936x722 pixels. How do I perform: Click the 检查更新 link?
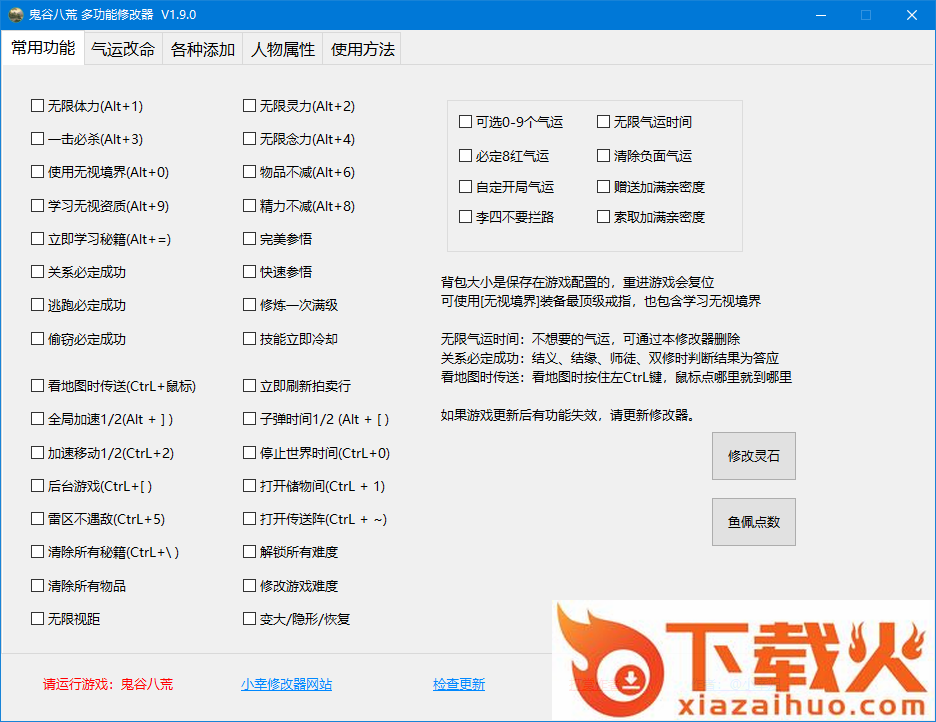click(458, 684)
